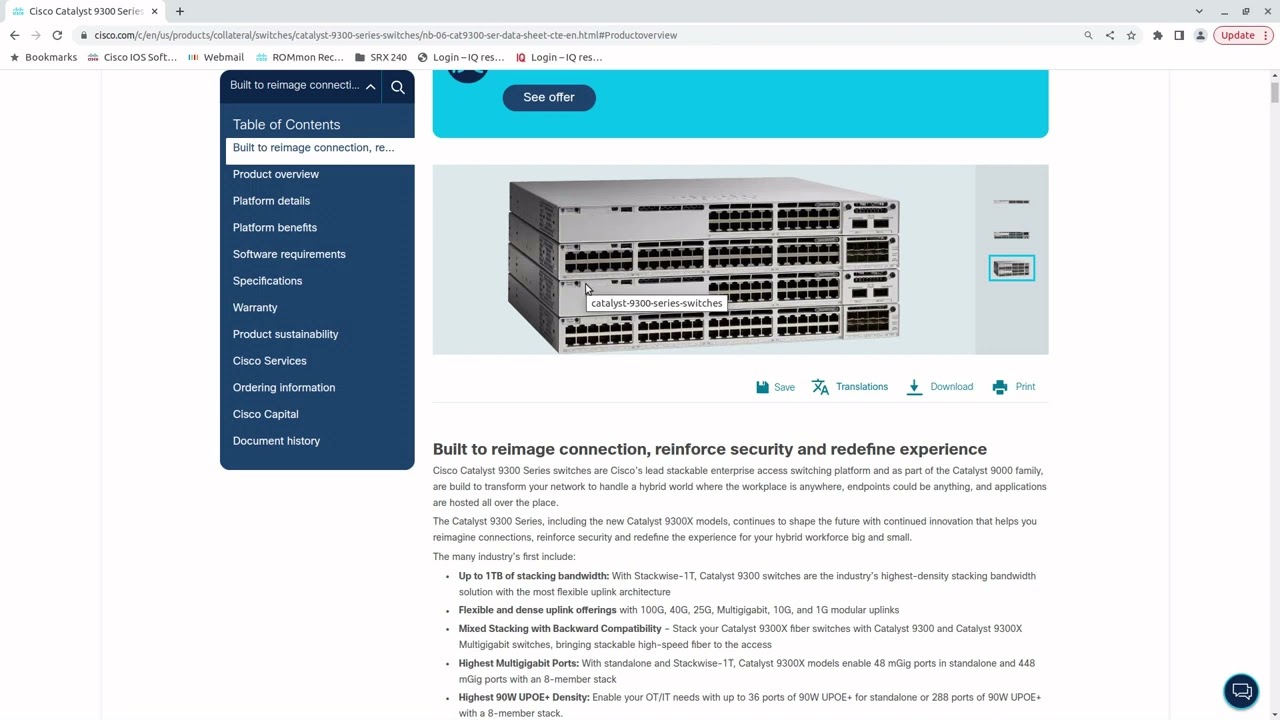Reload the page with refresh icon

tap(57, 35)
